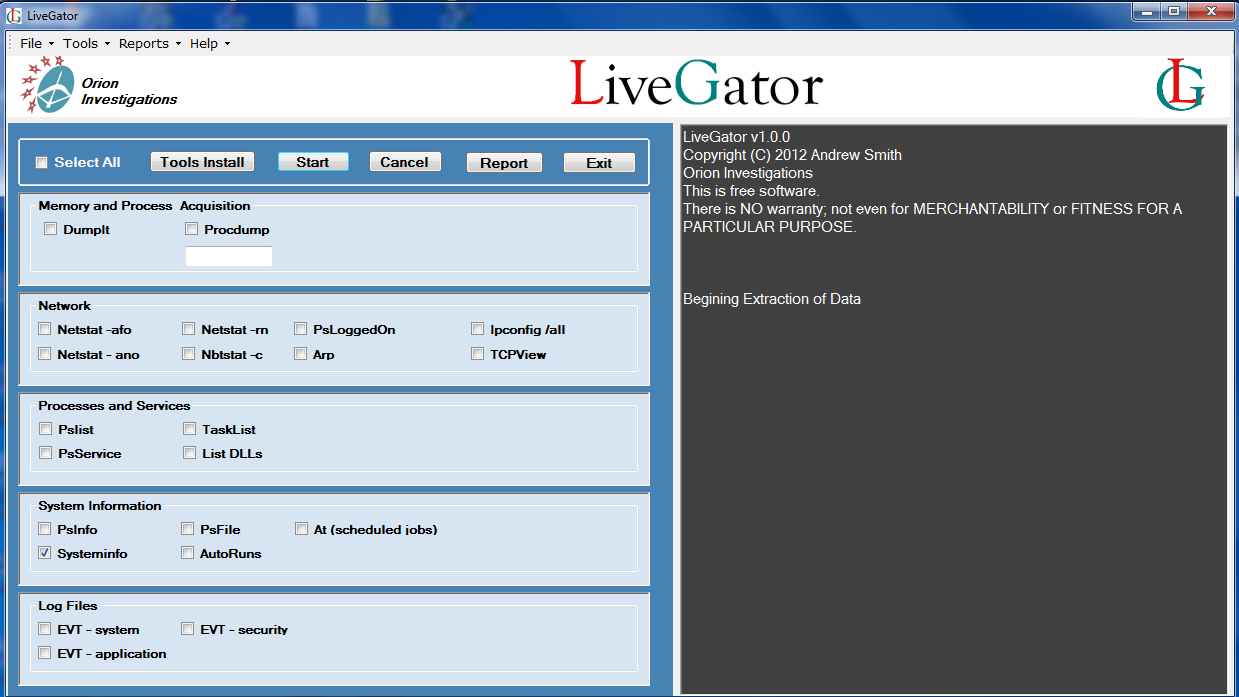1239x697 pixels.
Task: Tick the PsService checkbox
Action: pyautogui.click(x=45, y=453)
